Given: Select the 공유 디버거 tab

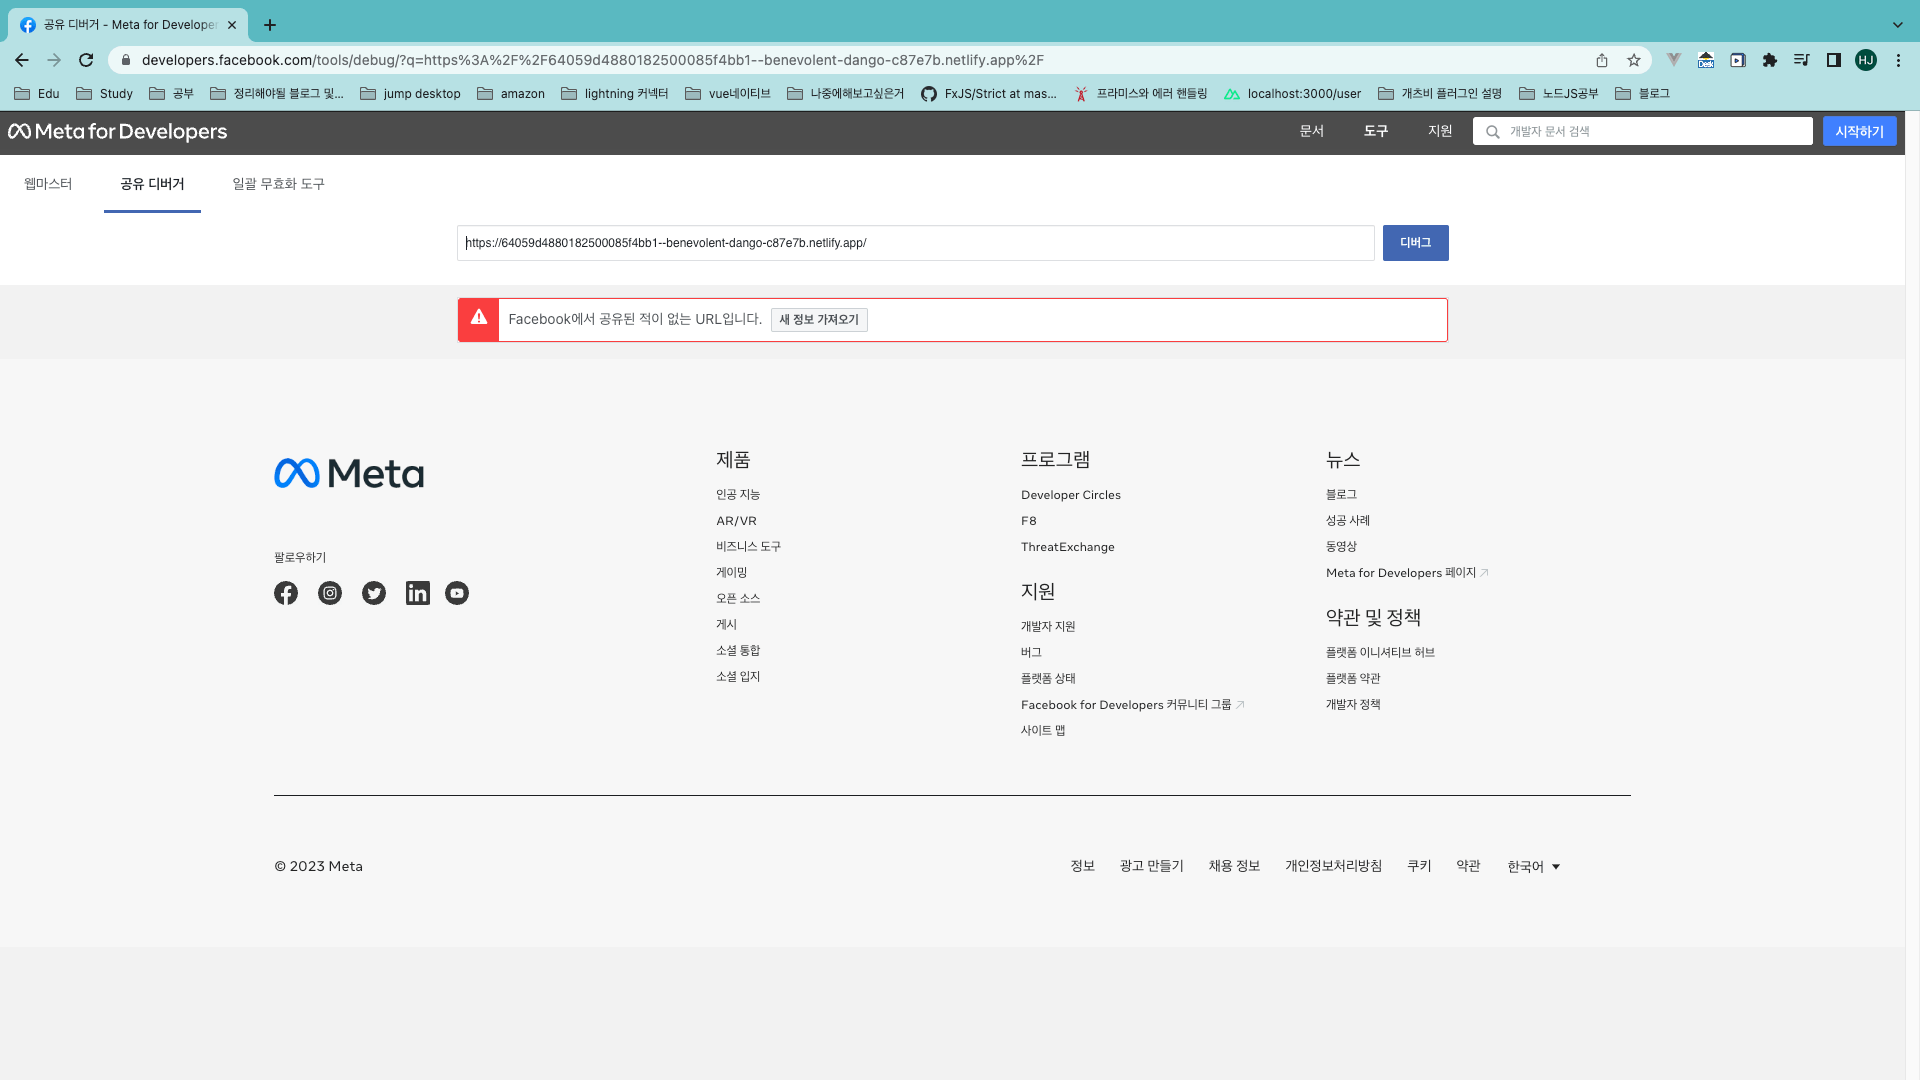Looking at the screenshot, I should click(x=152, y=184).
